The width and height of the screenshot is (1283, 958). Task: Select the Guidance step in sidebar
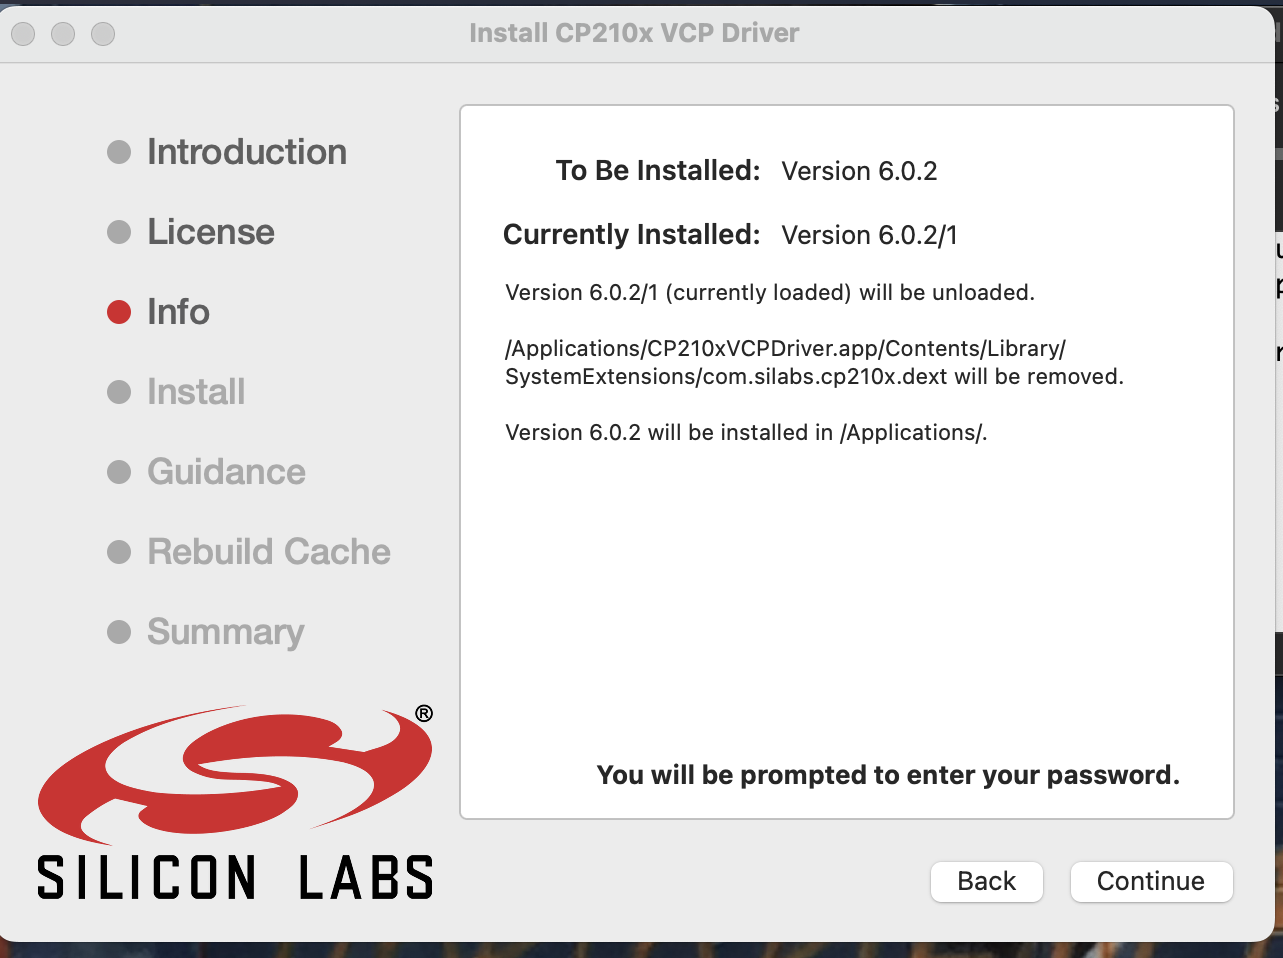(x=226, y=472)
